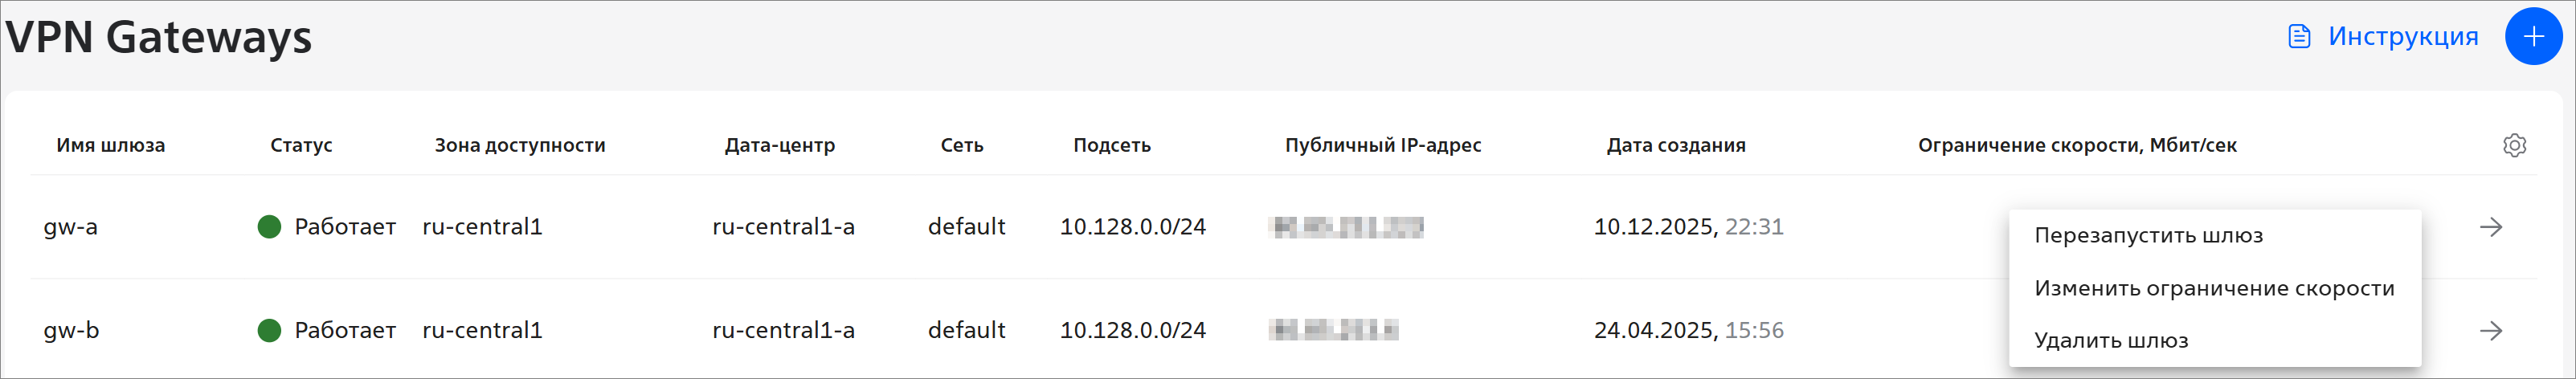Click the Публичный IP-адрес column header
This screenshot has width=2576, height=379.
click(x=1382, y=145)
